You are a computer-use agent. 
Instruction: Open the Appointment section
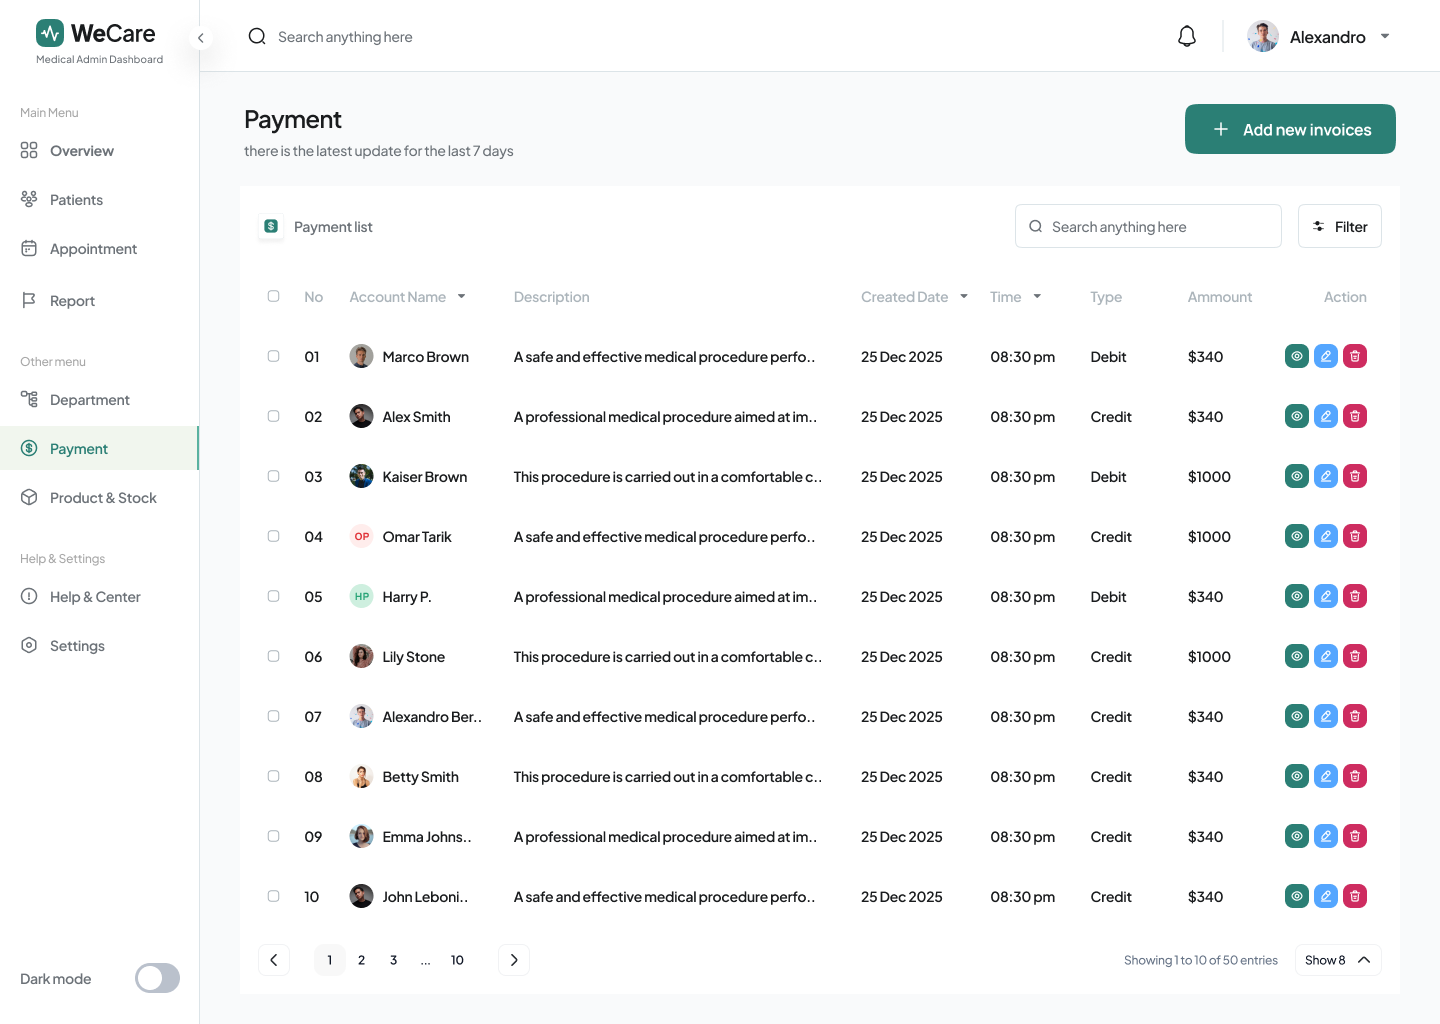pyautogui.click(x=93, y=248)
